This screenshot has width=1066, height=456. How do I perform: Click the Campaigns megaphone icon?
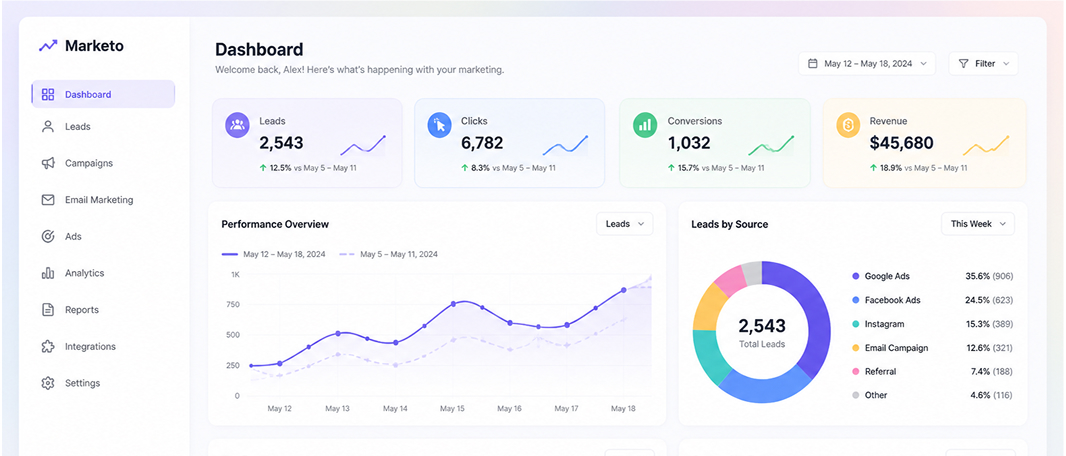tap(48, 163)
